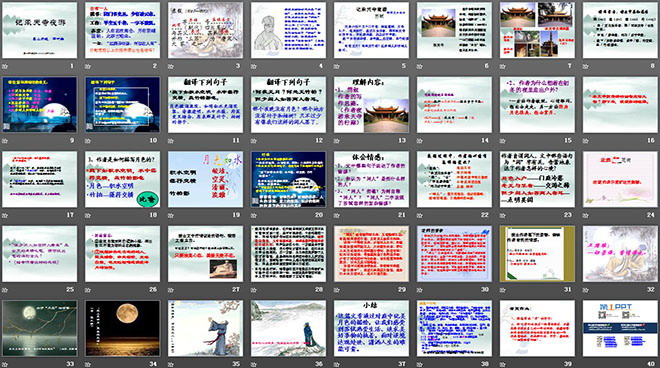The width and height of the screenshot is (660, 368).
Task: Select slide 34 orange full moon thumbnail
Action: tap(122, 328)
